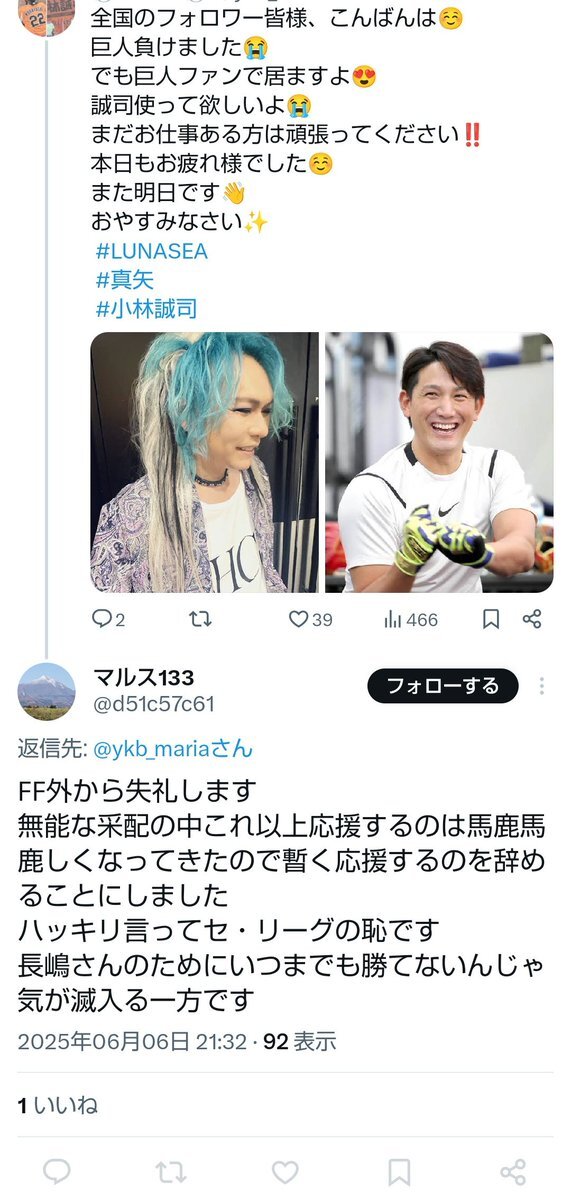
Task: Open the #真矢 hashtag
Action: pos(125,281)
